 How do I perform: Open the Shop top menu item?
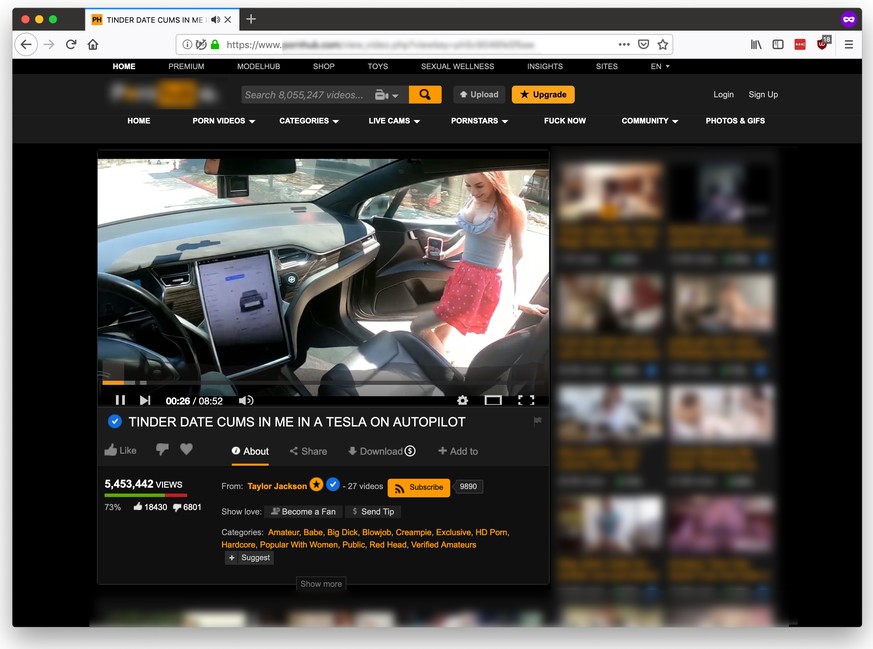323,66
